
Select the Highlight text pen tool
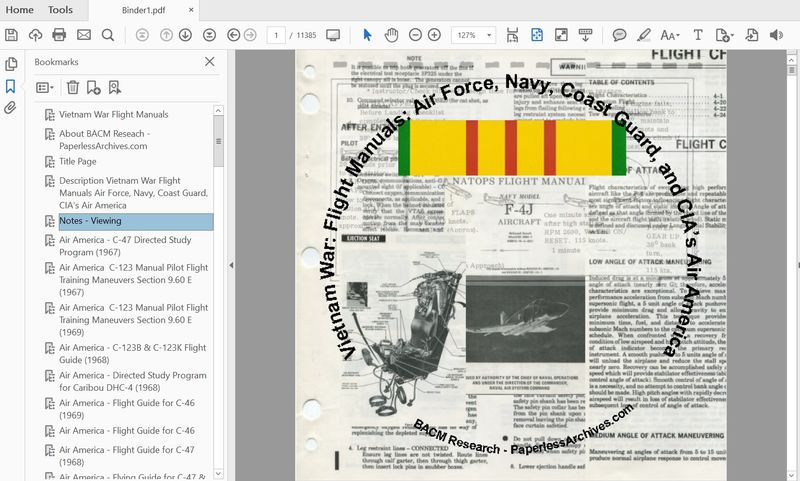click(644, 35)
